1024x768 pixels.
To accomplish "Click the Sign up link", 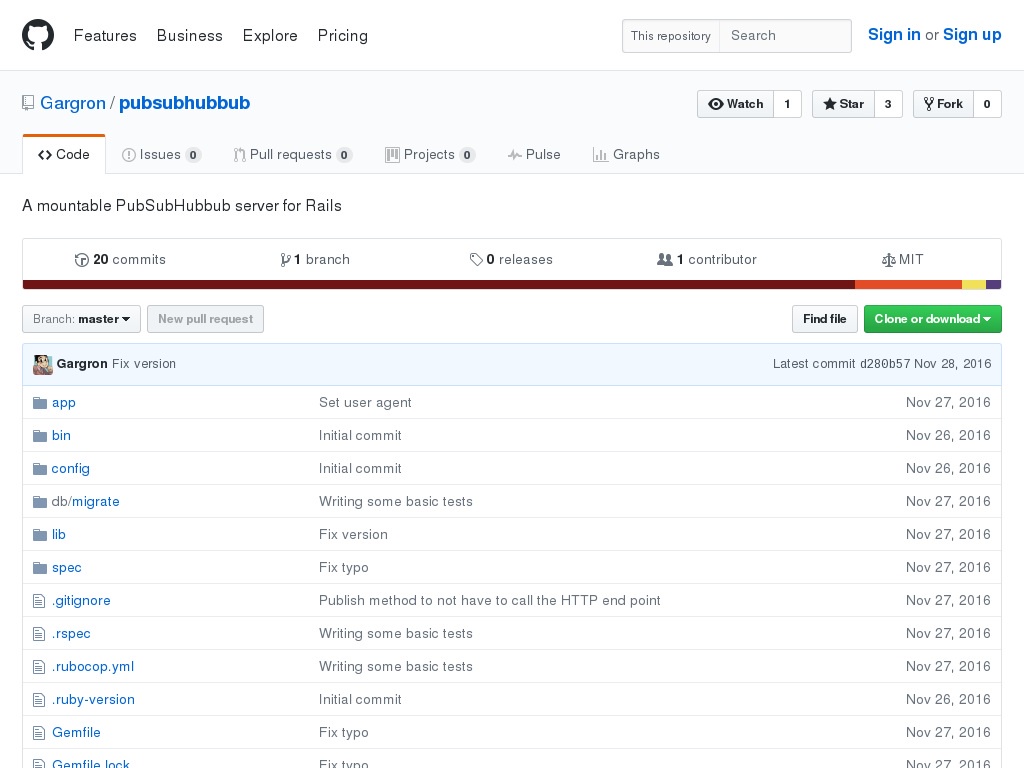I will coord(972,35).
